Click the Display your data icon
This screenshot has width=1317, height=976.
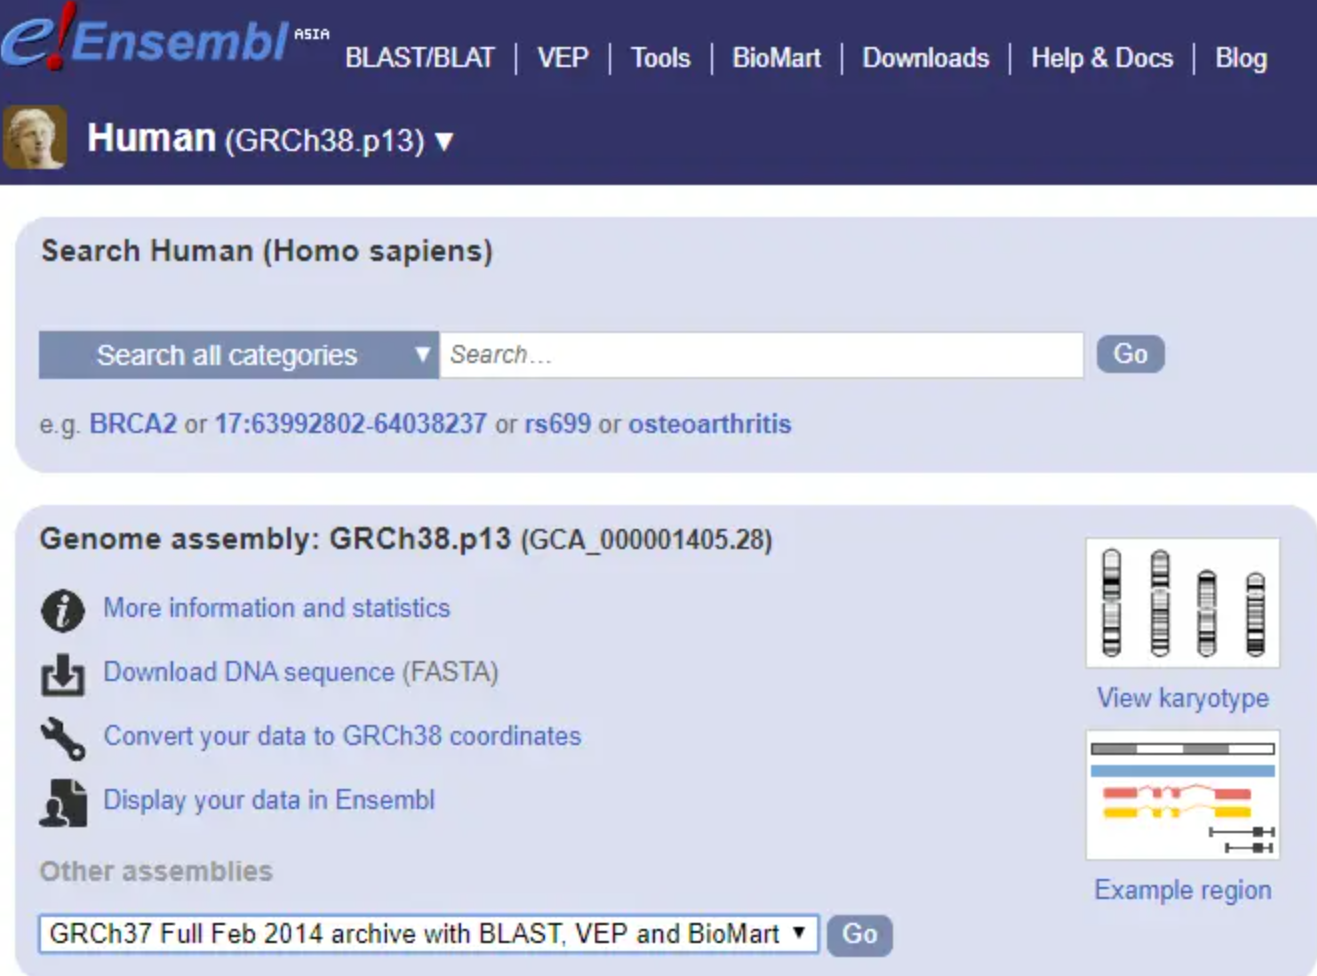coord(60,799)
